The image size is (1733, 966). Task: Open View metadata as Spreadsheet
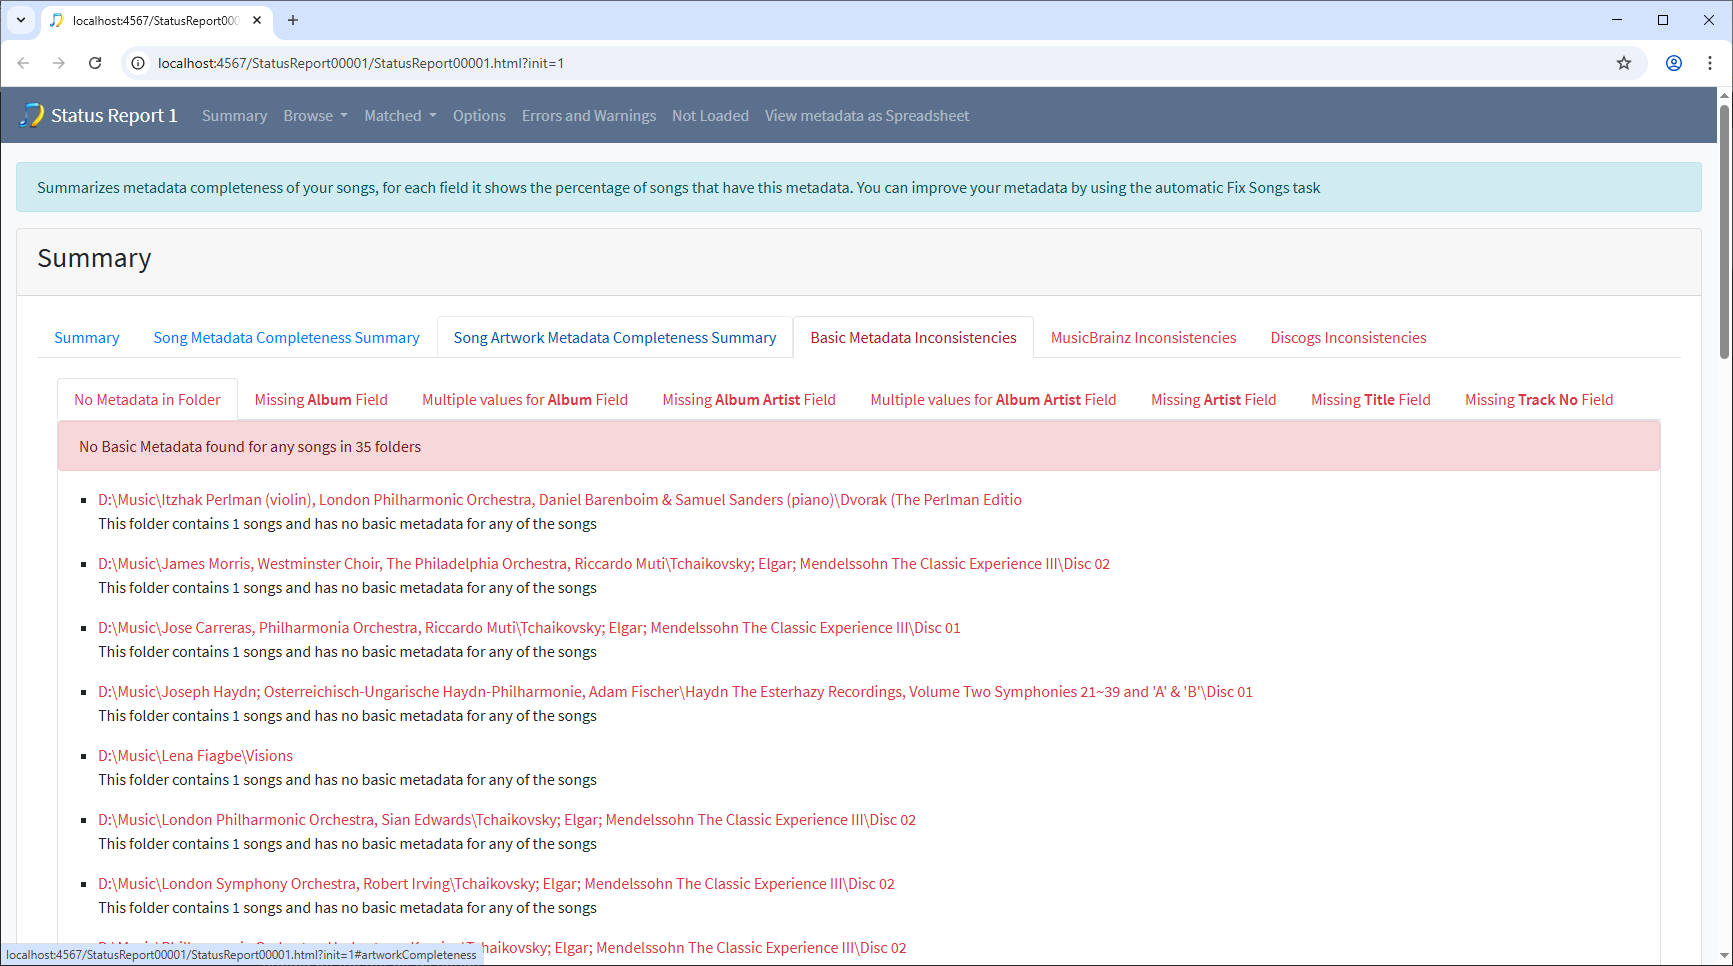[866, 116]
